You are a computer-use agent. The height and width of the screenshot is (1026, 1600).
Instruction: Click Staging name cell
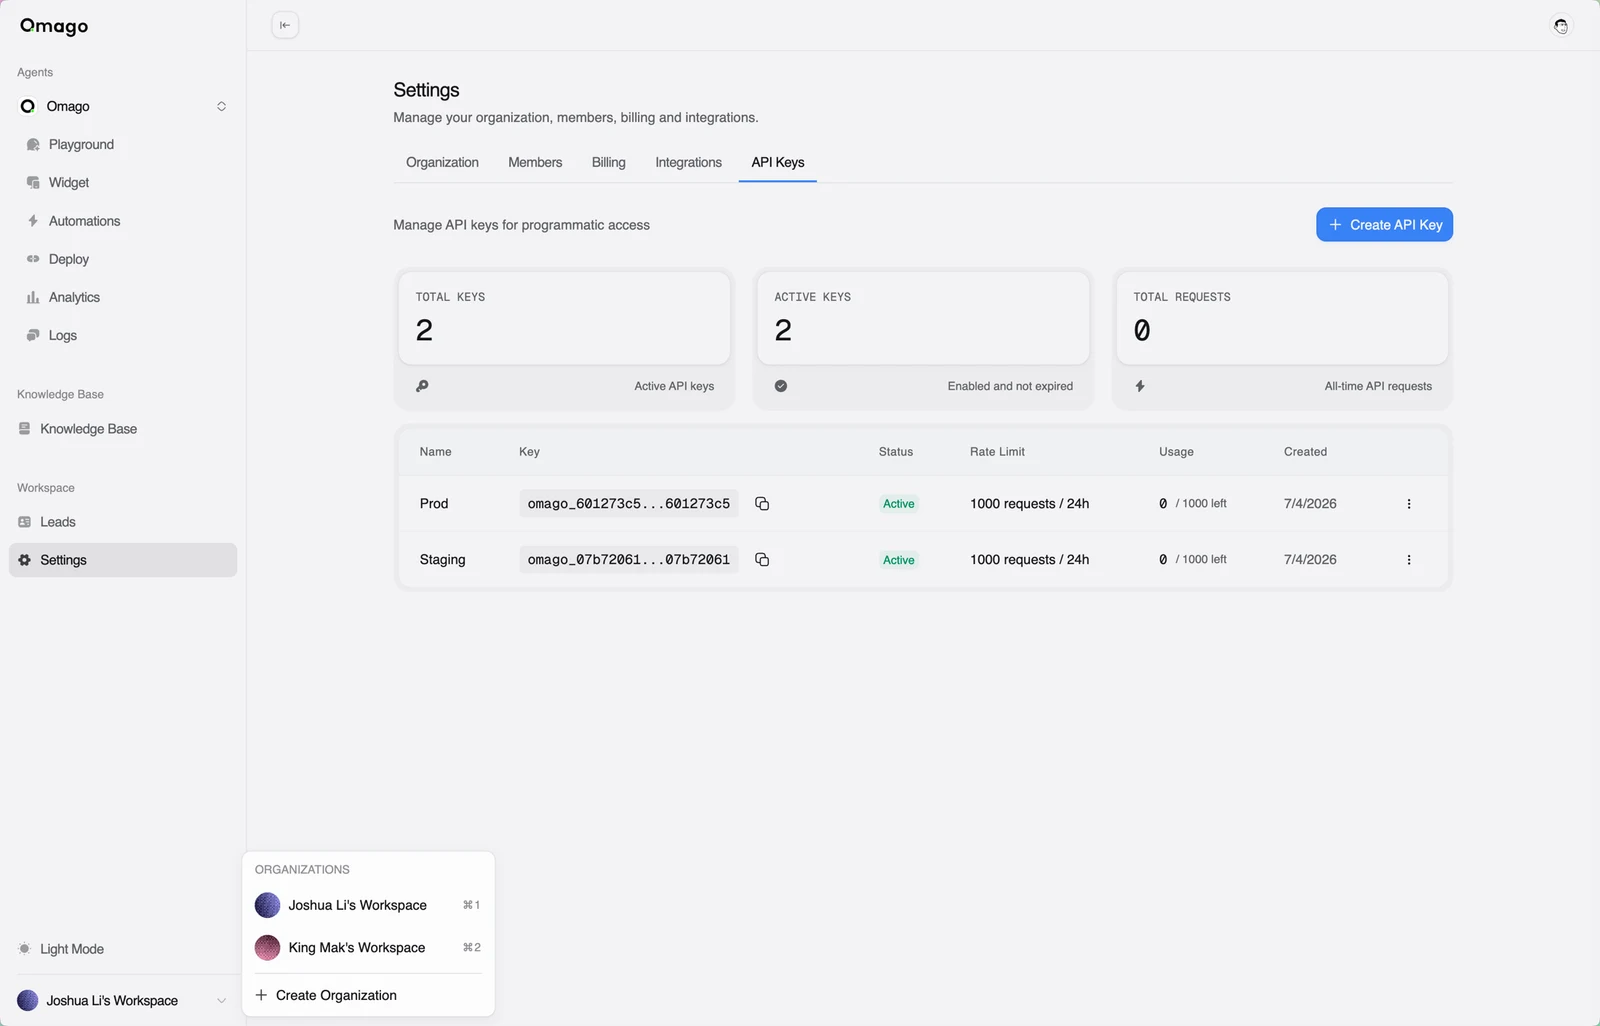pos(442,560)
